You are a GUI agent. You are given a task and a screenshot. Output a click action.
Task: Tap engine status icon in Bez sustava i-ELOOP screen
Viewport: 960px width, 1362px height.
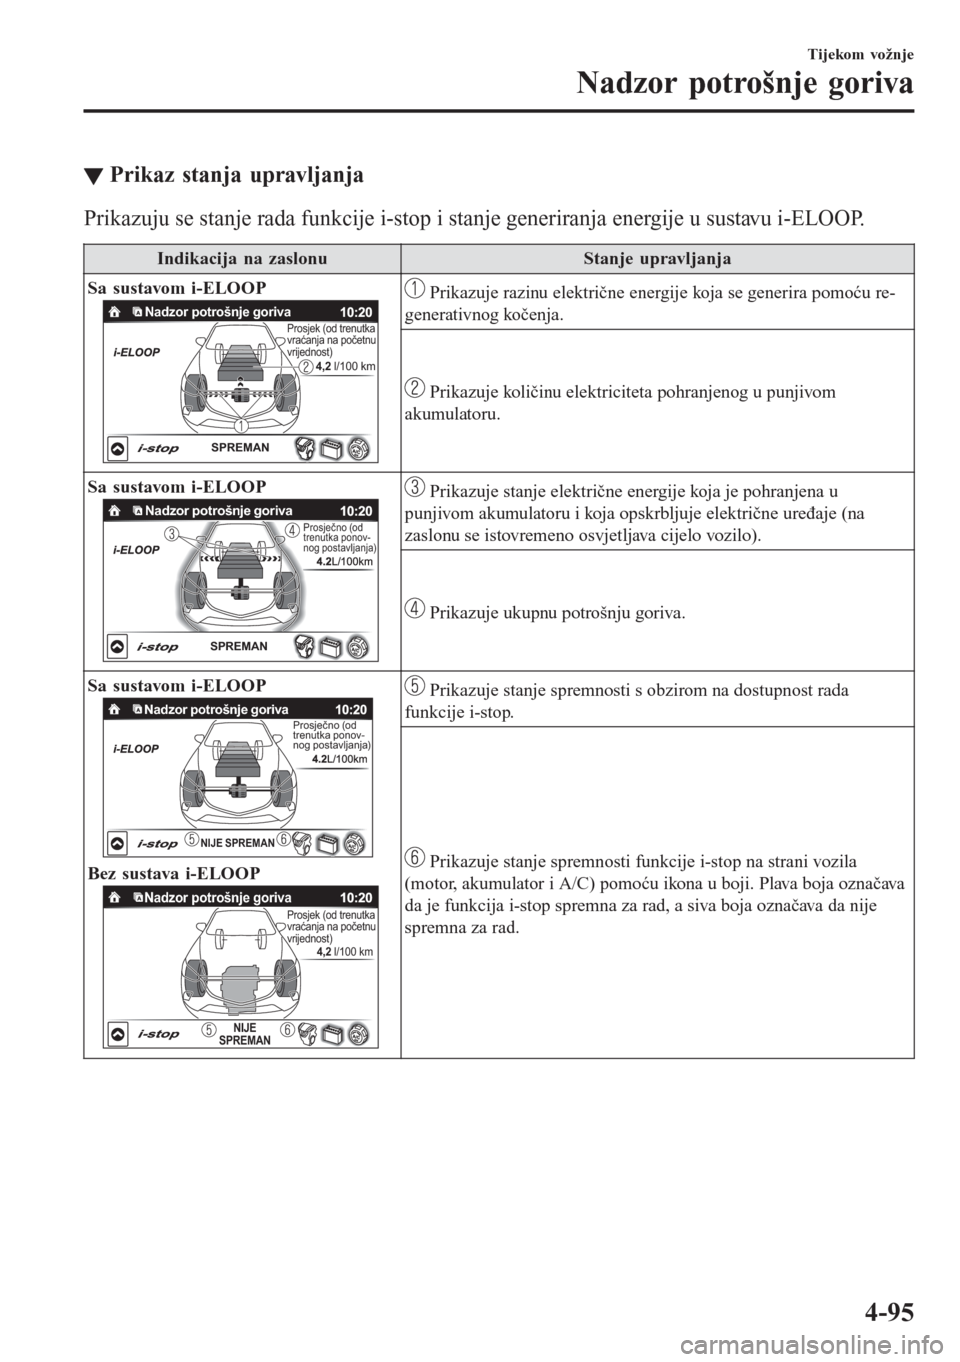pos(309,1034)
